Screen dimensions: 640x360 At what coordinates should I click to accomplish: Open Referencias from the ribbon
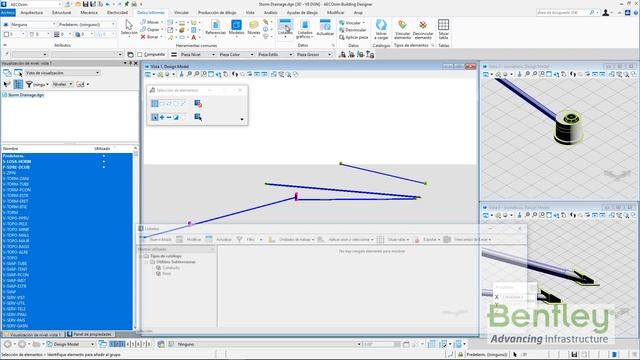(216, 27)
